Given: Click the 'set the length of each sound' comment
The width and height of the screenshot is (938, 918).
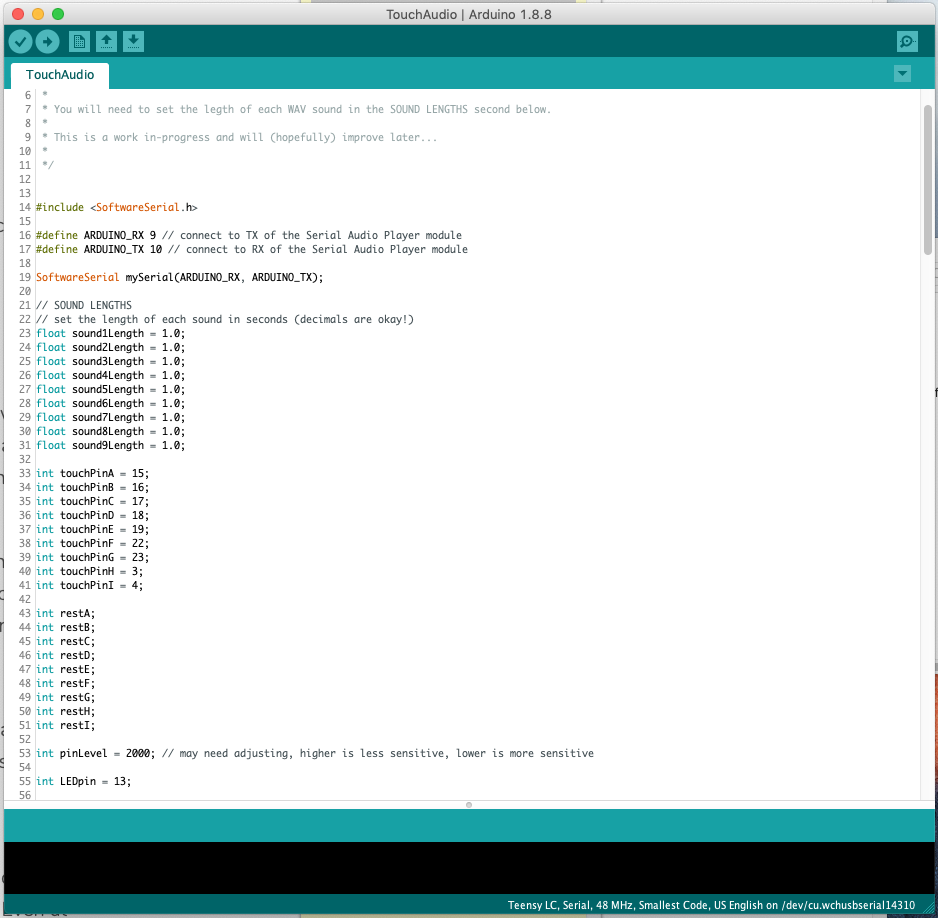Looking at the screenshot, I should [x=225, y=319].
